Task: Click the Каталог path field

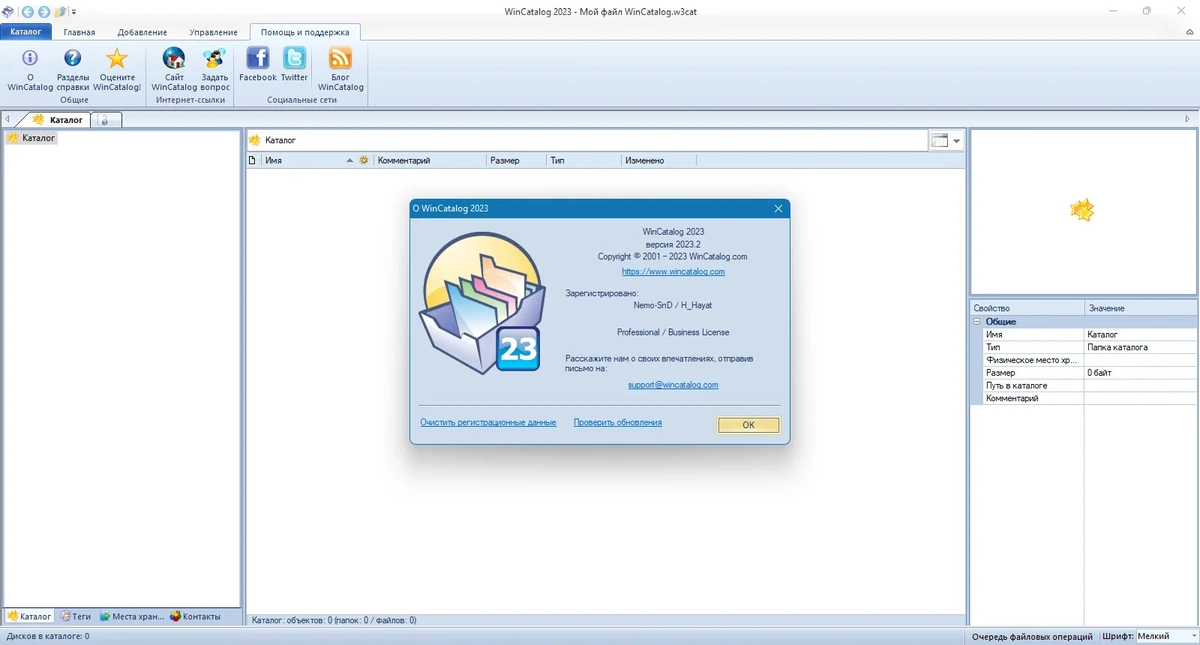Action: [587, 140]
